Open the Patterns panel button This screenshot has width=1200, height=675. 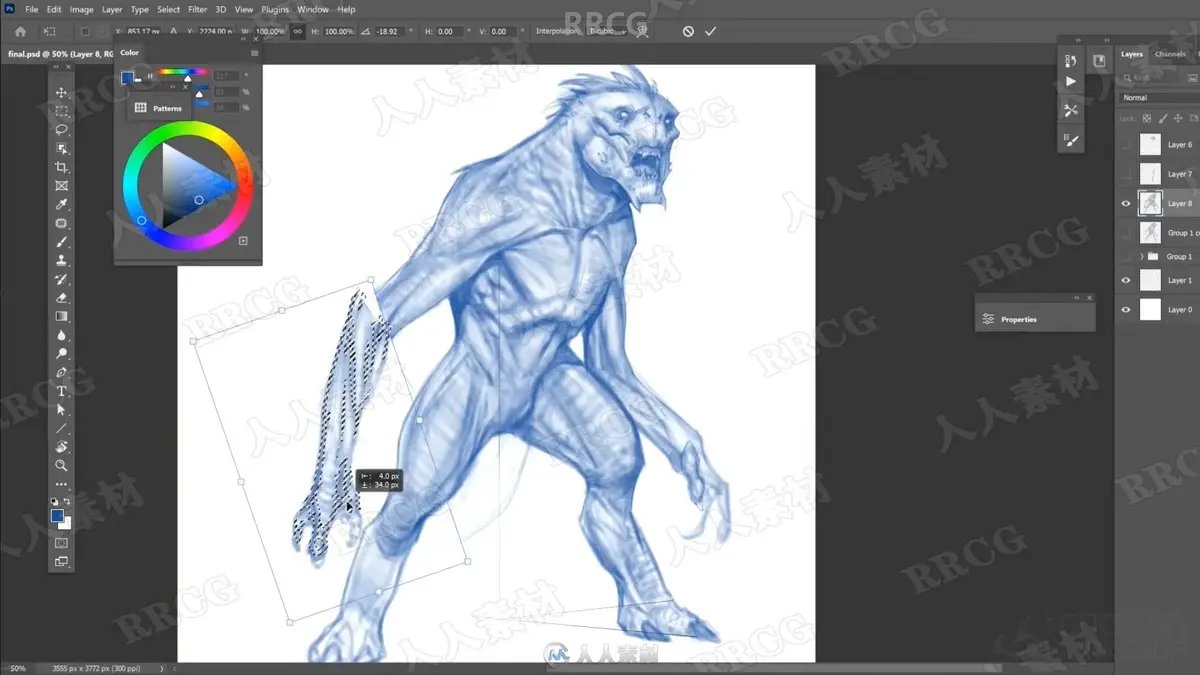coord(158,108)
